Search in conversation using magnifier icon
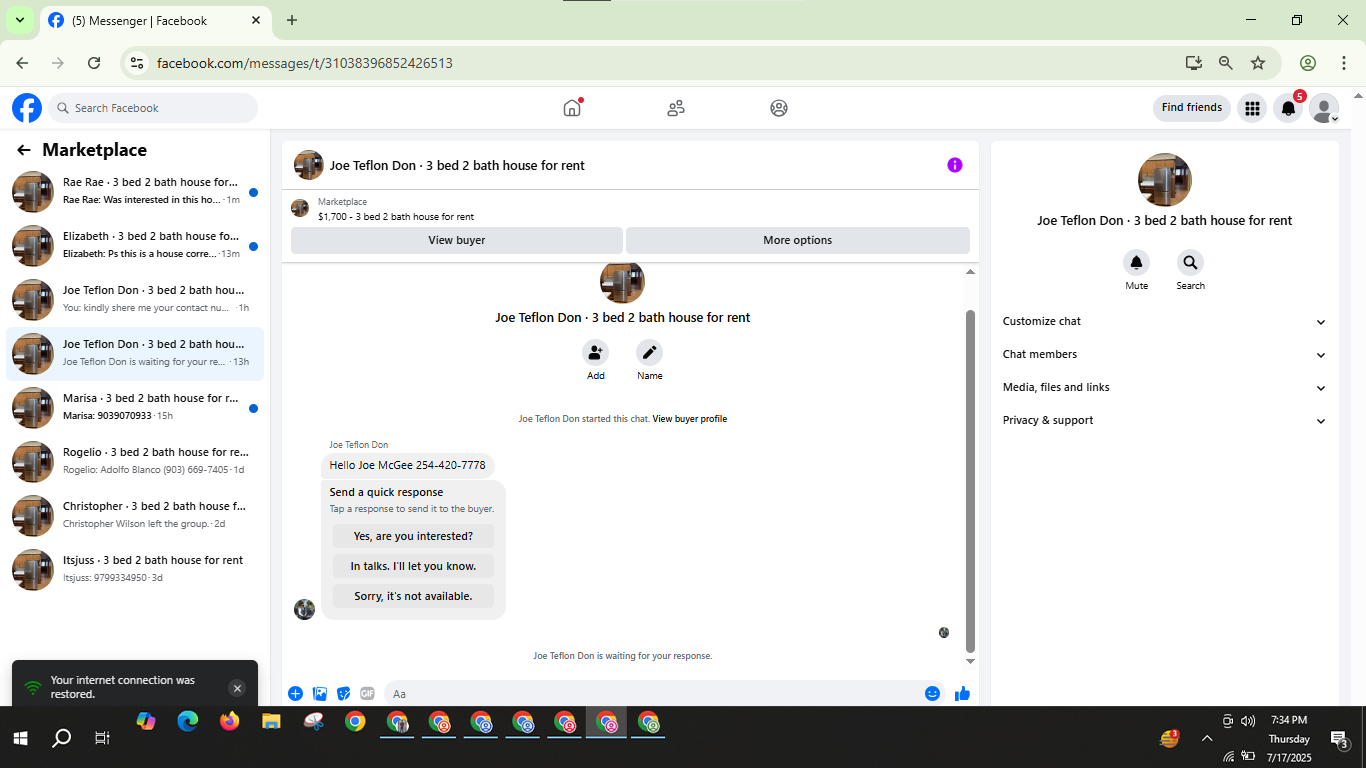The width and height of the screenshot is (1366, 768). [1190, 263]
